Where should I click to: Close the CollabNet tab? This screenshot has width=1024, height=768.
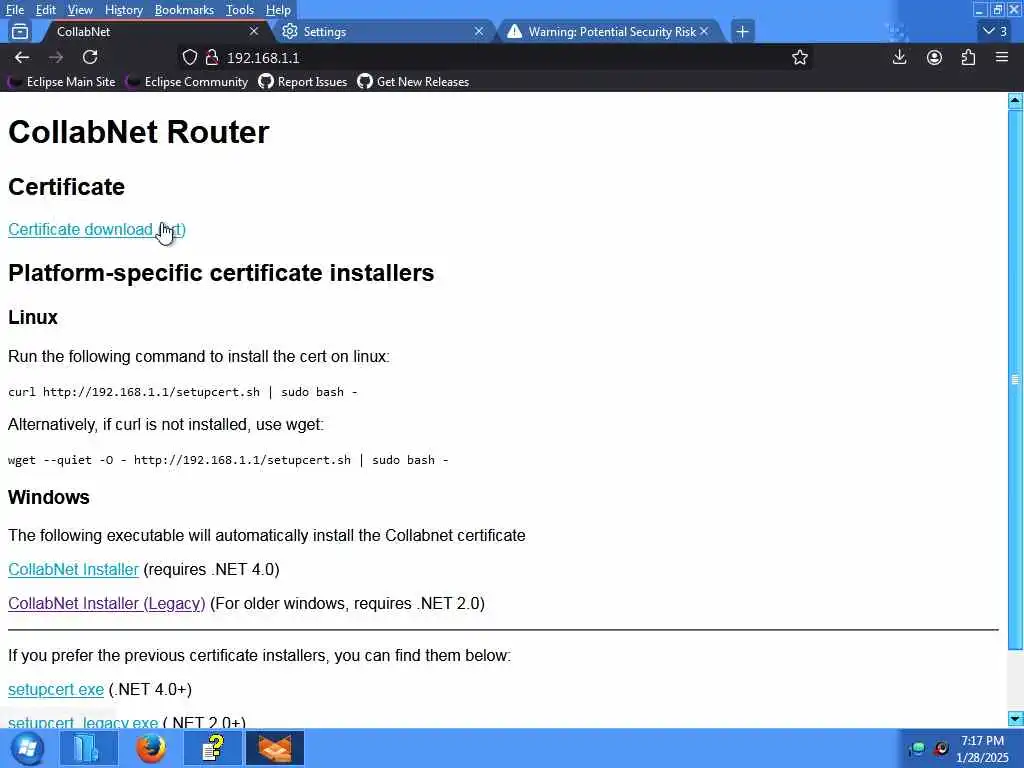pyautogui.click(x=253, y=31)
